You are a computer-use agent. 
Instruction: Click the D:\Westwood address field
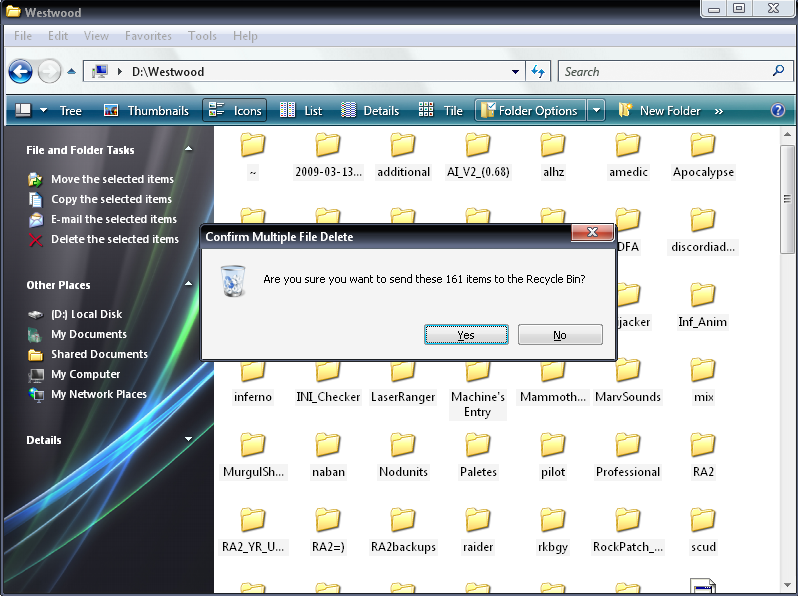pyautogui.click(x=304, y=71)
